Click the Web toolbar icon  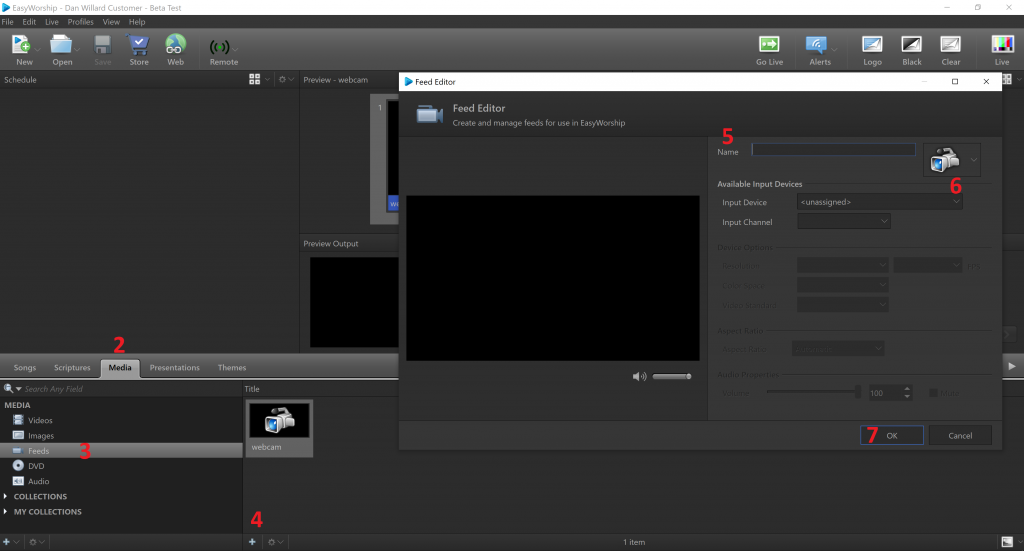pyautogui.click(x=175, y=45)
